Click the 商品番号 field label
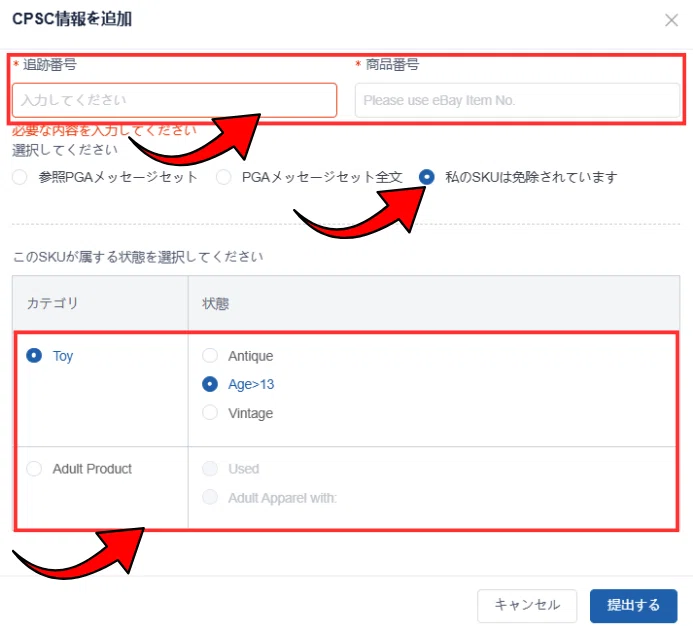 [392, 65]
